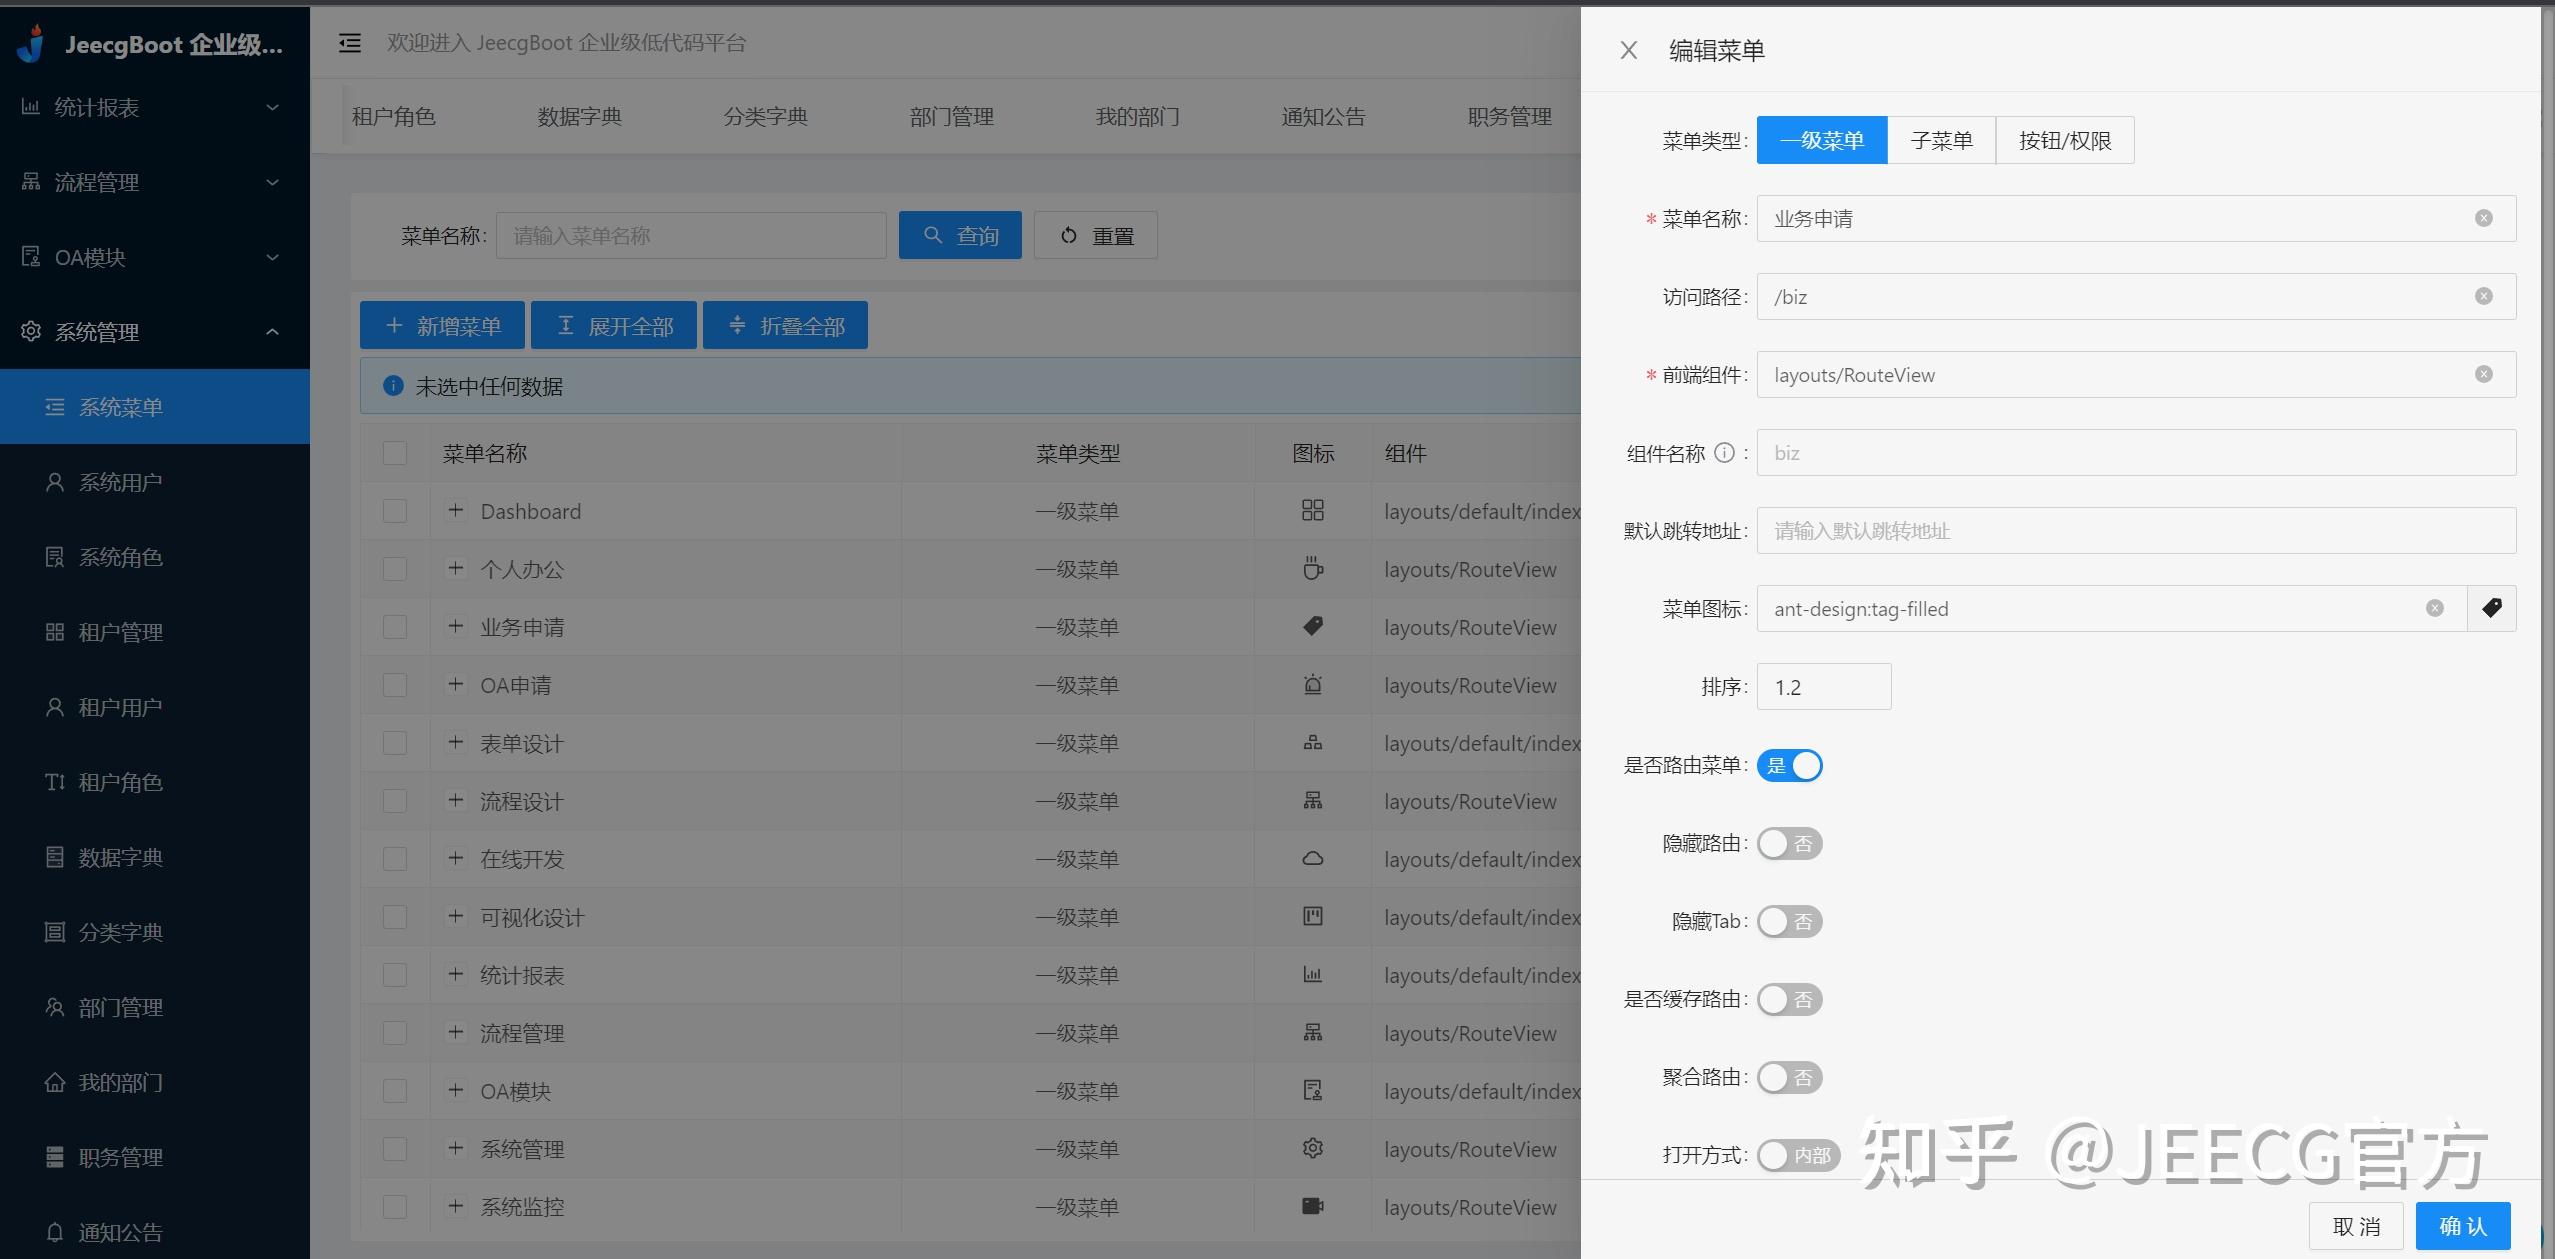Click the 部门管理 icon in the sidebar
Image resolution: width=2555 pixels, height=1259 pixels.
[55, 1007]
